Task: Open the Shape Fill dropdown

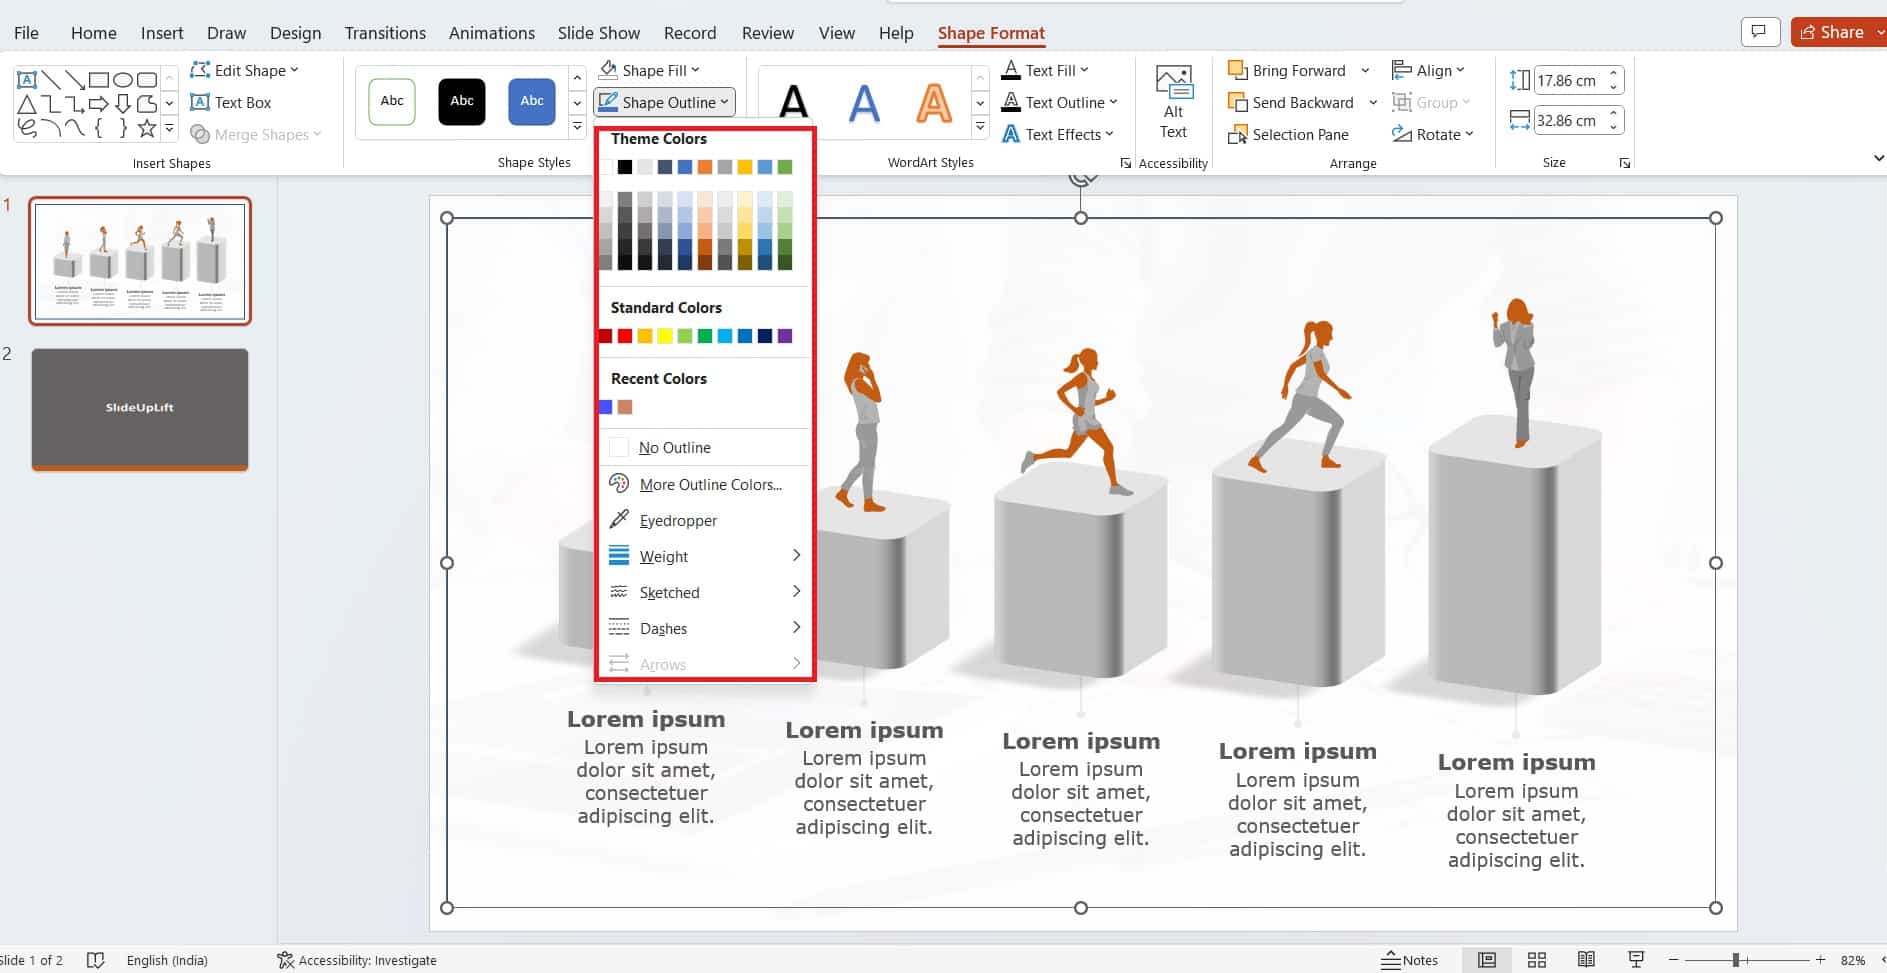Action: click(649, 70)
